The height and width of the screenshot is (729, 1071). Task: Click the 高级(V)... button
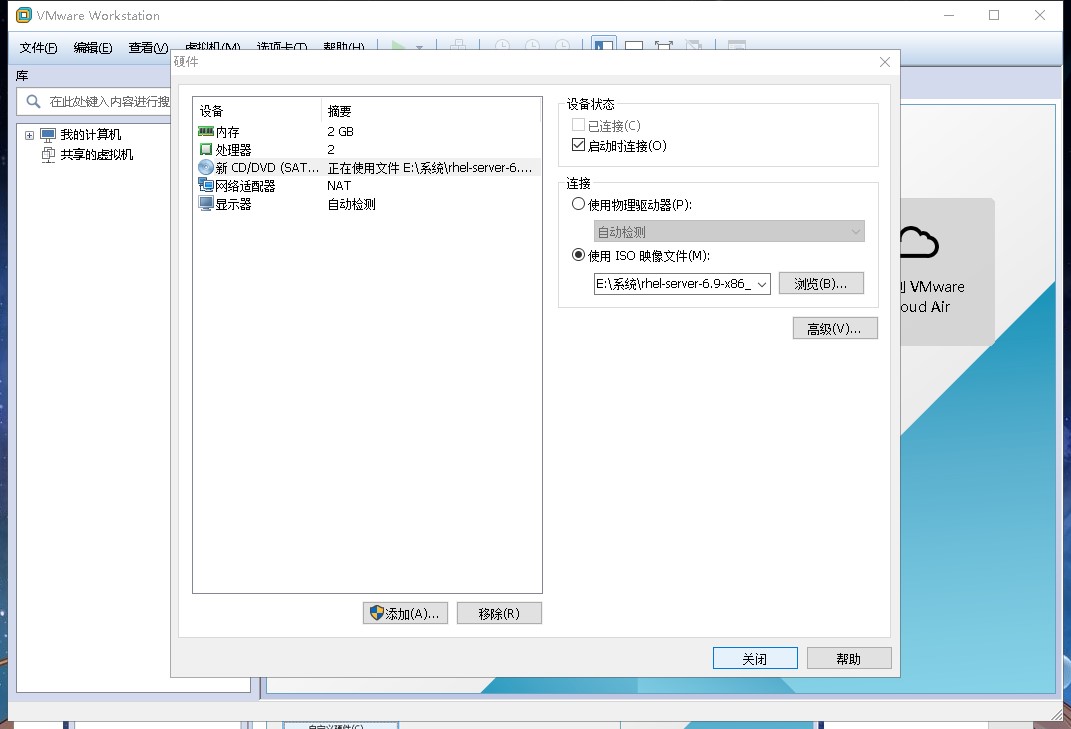[x=835, y=329]
